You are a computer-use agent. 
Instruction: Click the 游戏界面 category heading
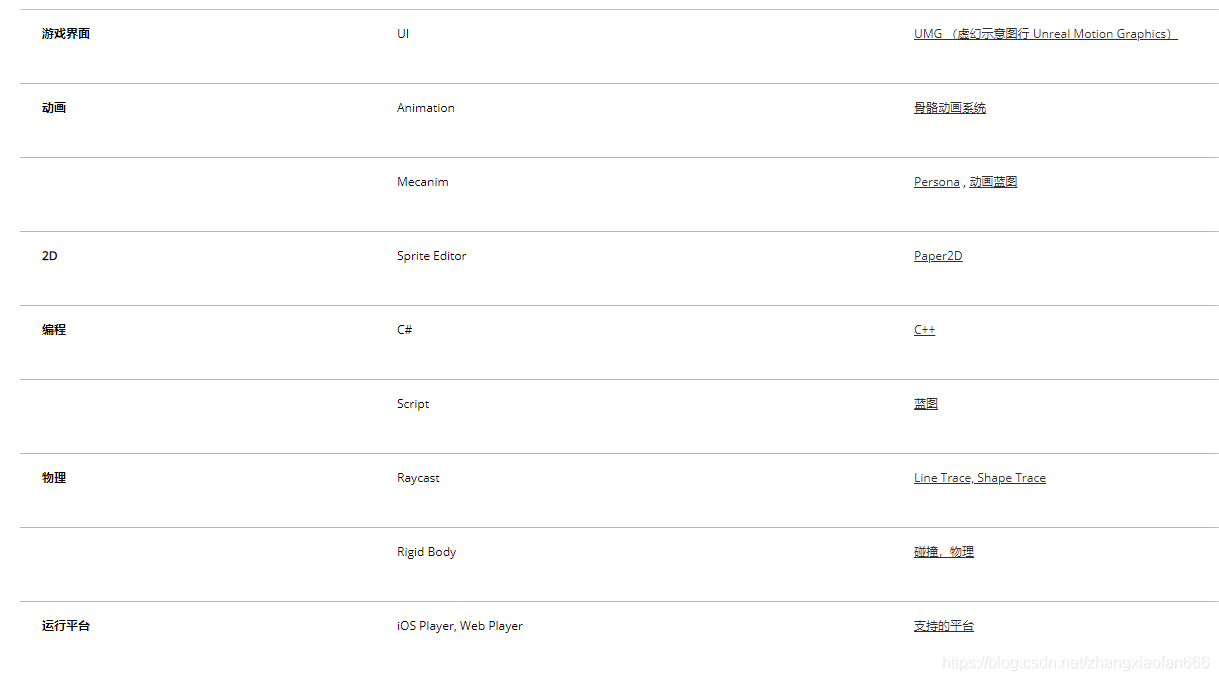[66, 34]
